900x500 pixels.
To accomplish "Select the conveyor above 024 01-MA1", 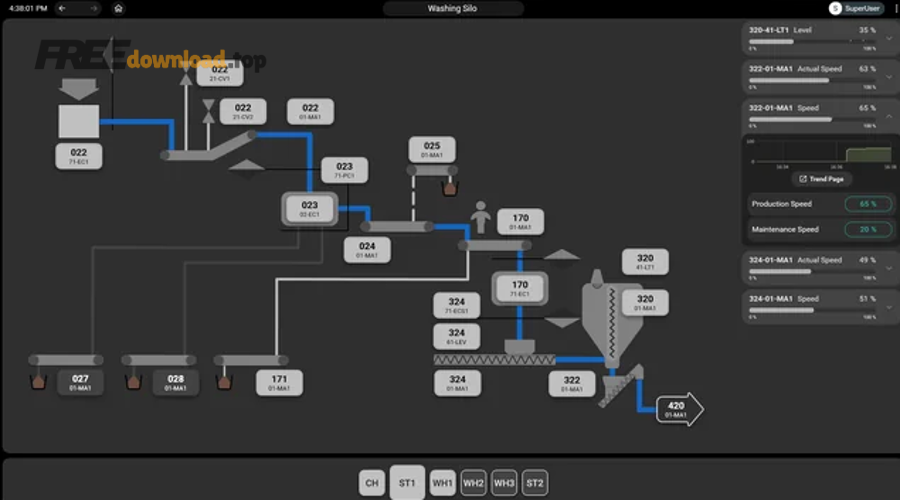I will (397, 227).
